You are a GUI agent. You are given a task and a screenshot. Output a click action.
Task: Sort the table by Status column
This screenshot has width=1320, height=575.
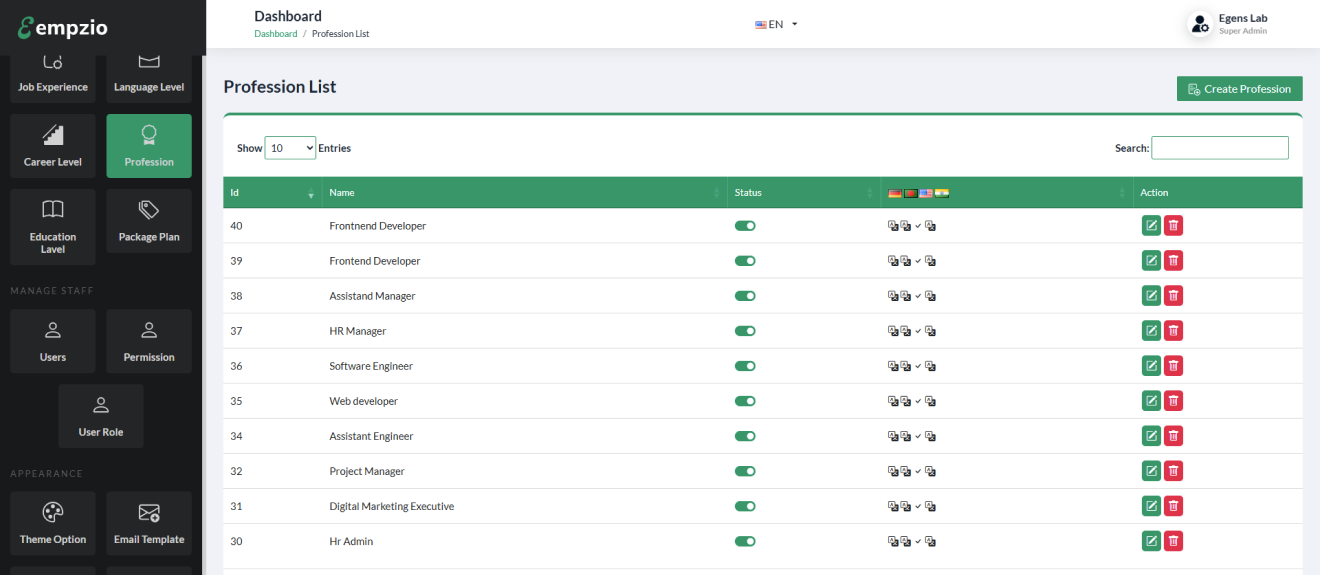(803, 192)
